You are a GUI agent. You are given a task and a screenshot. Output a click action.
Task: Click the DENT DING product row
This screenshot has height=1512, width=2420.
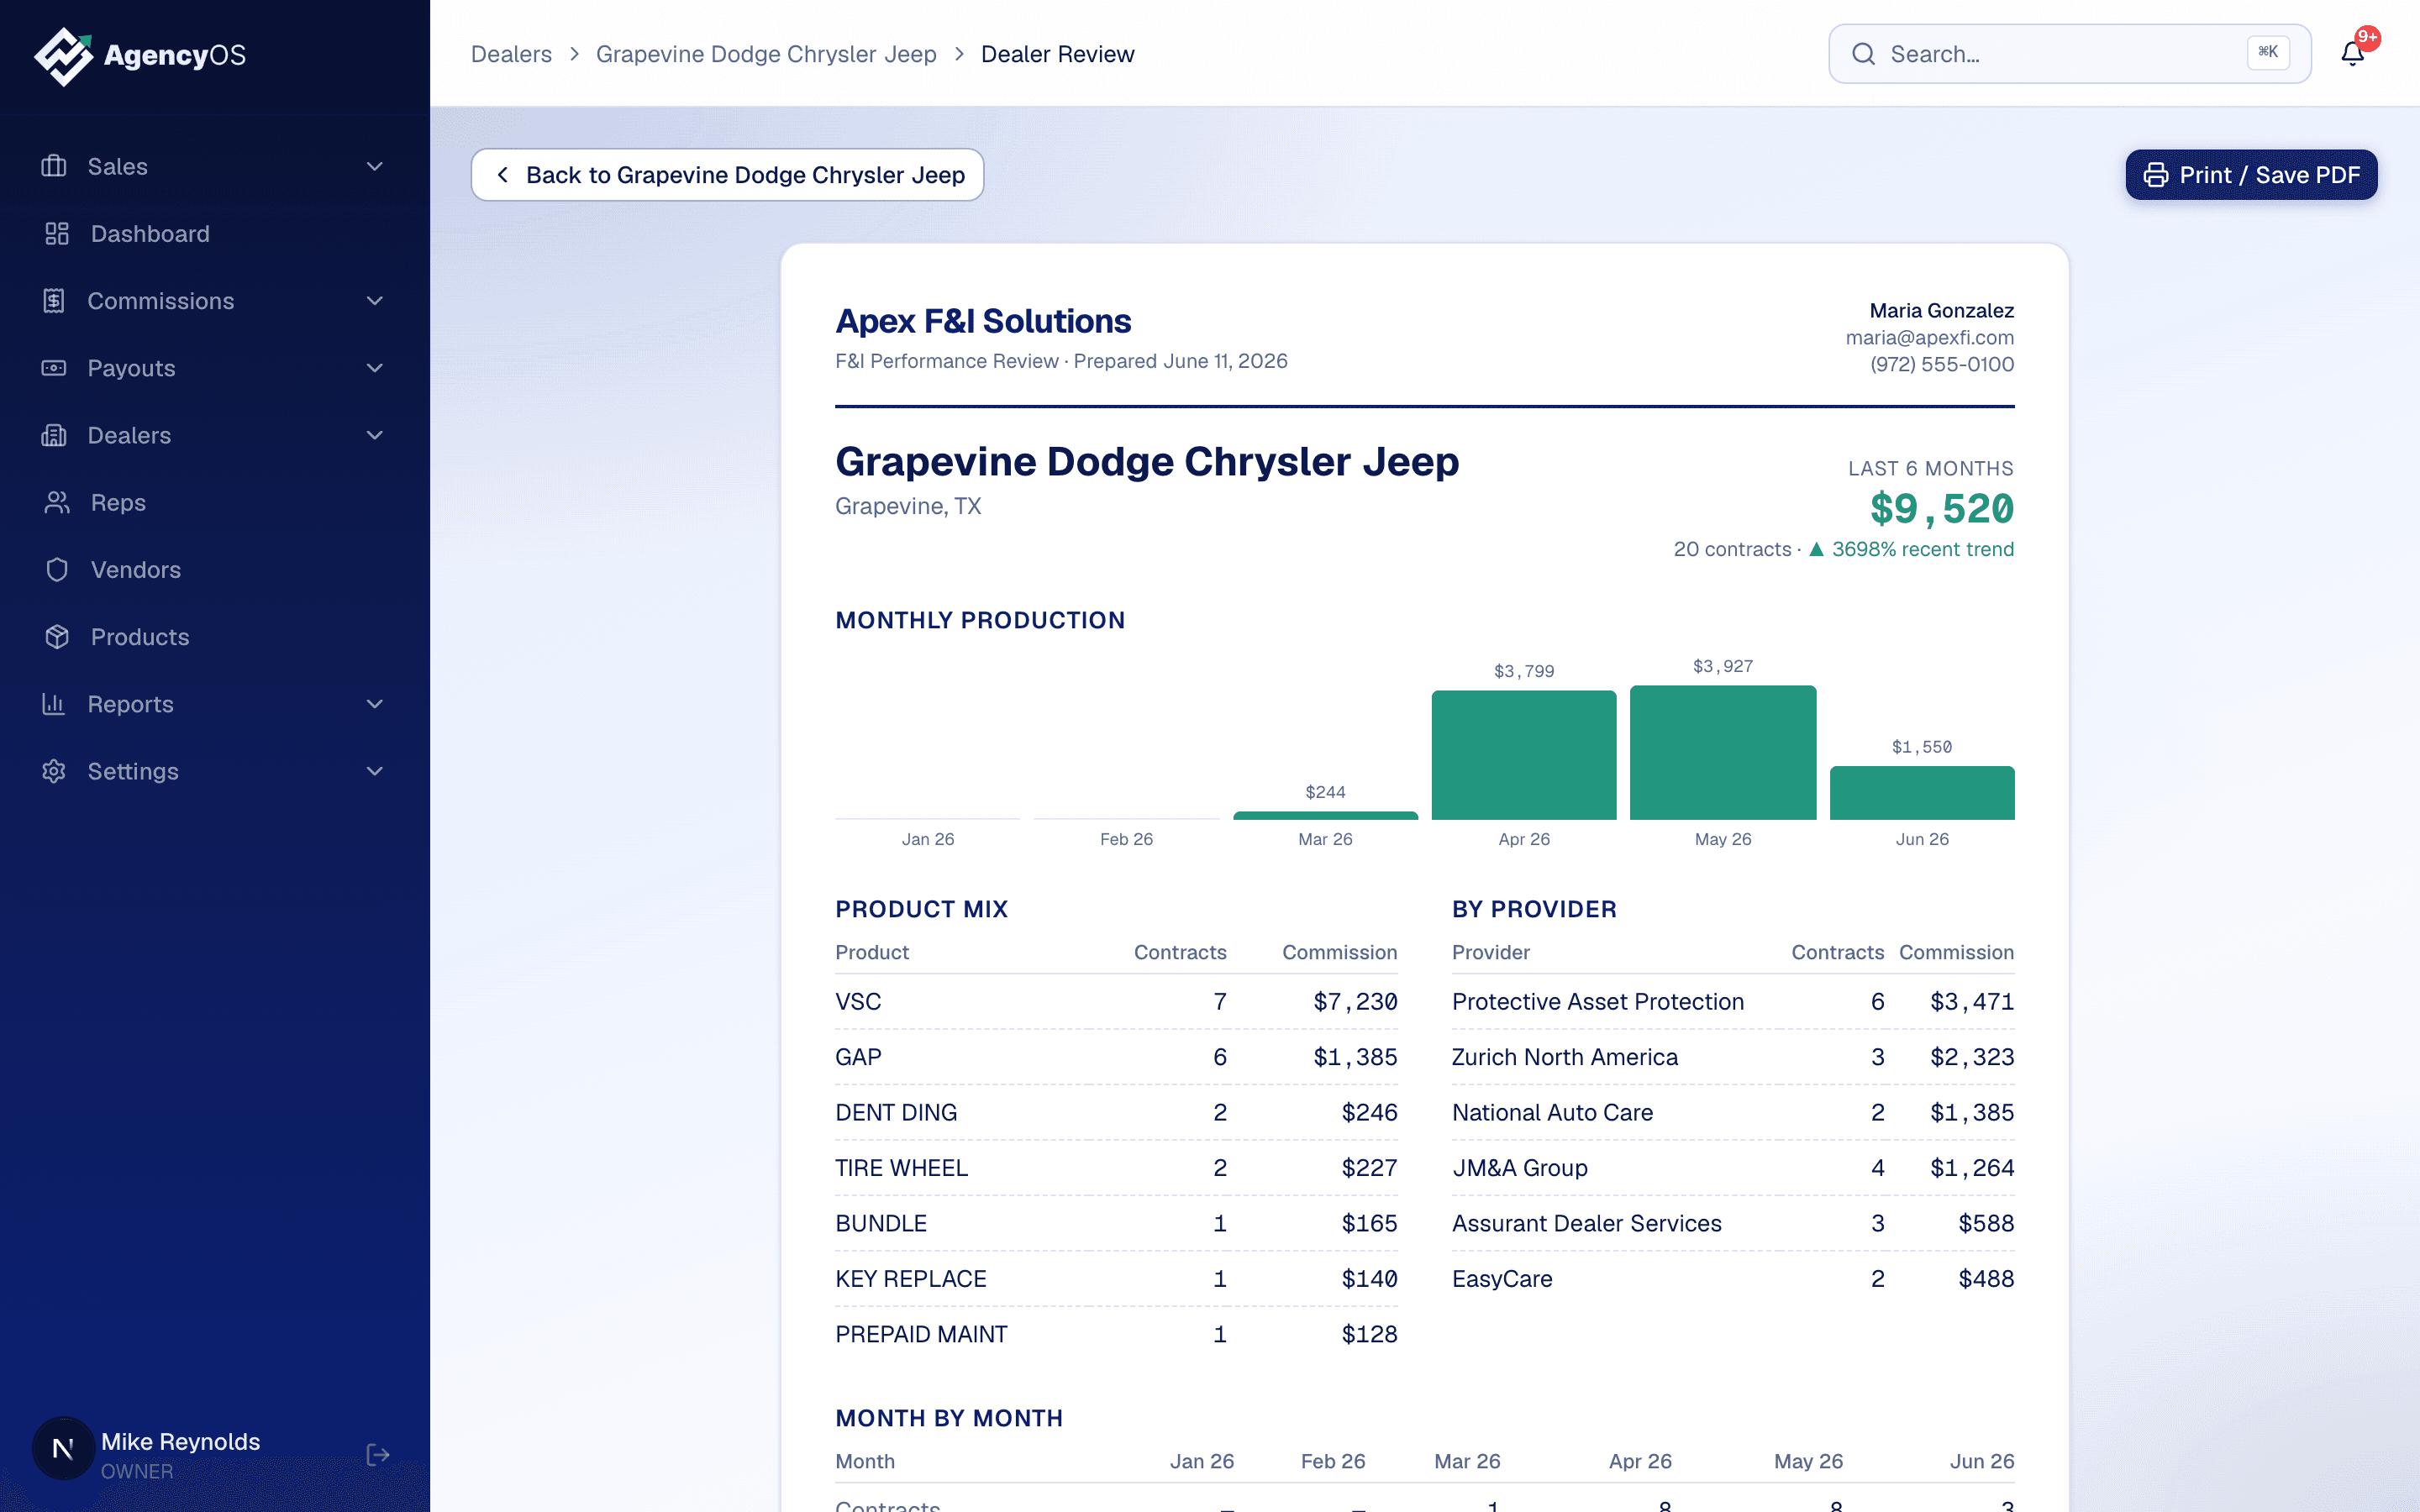point(1116,1112)
